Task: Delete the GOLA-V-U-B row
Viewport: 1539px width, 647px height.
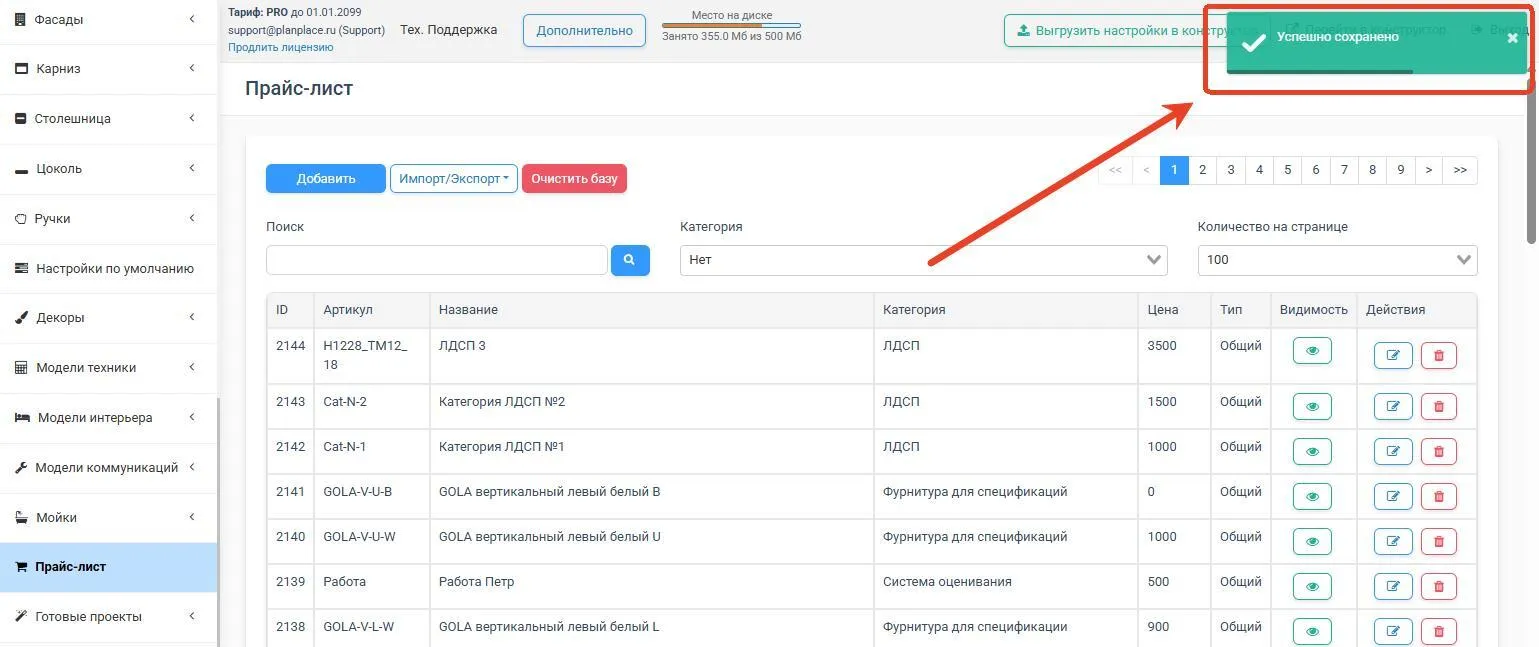Action: 1439,496
